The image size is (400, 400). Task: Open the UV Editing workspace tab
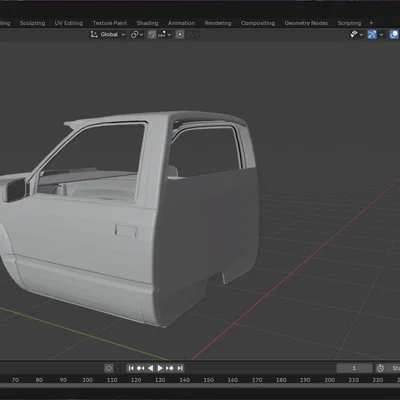(69, 23)
